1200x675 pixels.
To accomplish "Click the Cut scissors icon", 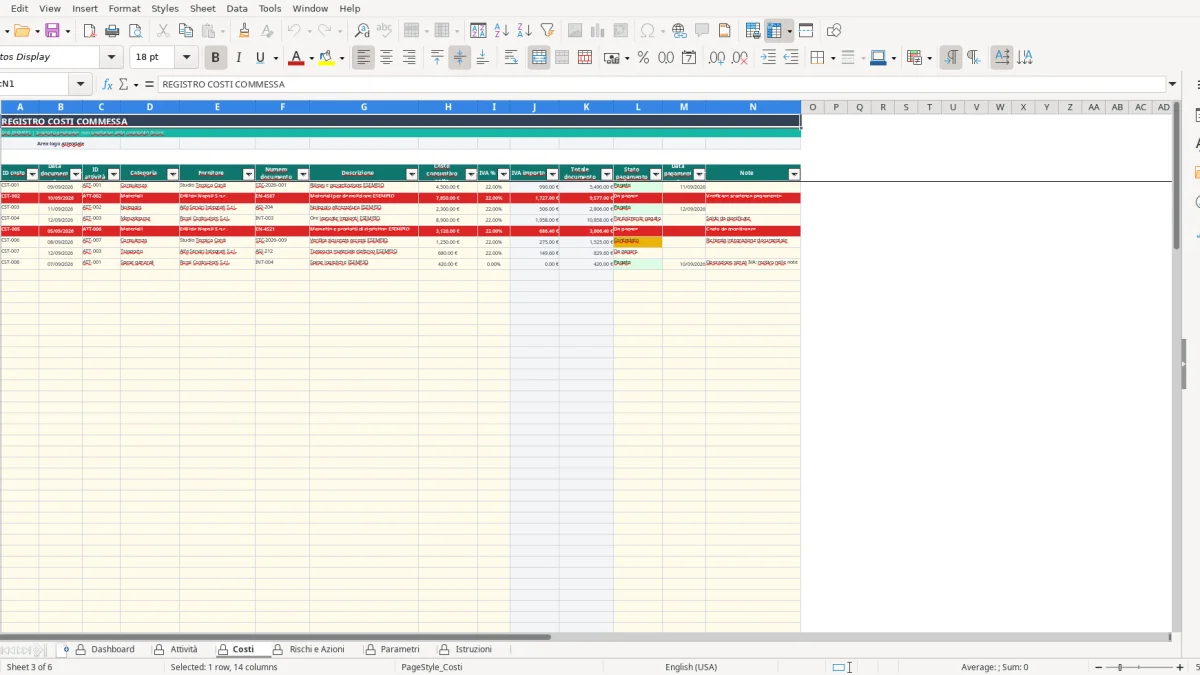I will tap(164, 31).
